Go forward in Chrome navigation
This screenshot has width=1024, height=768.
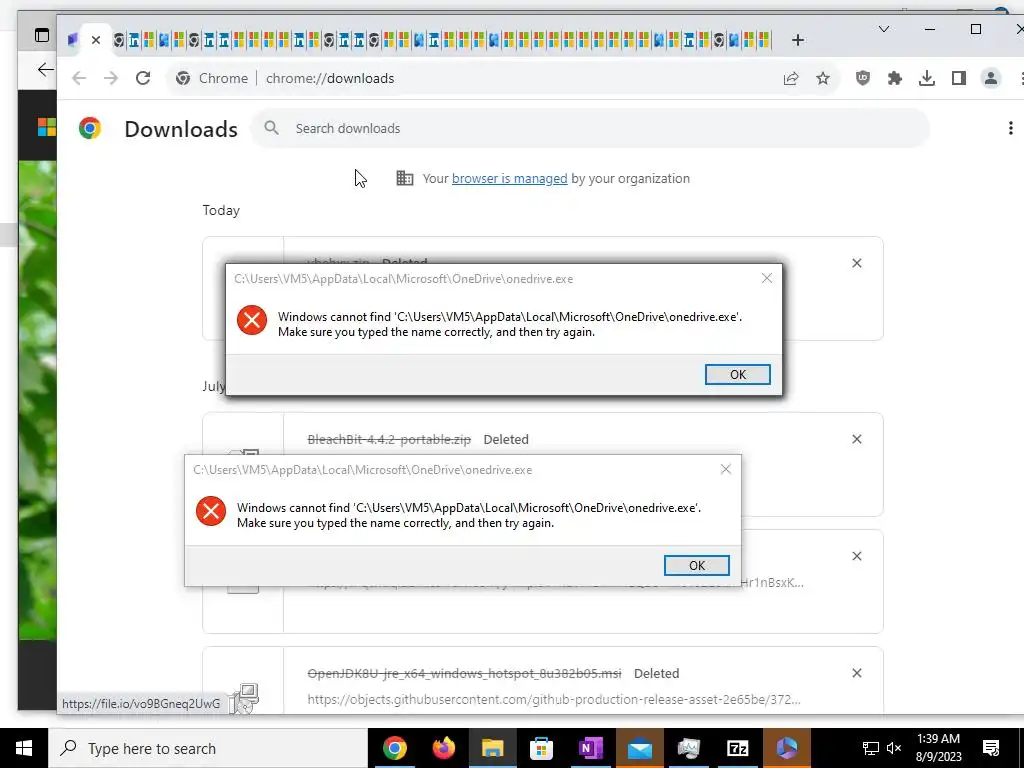click(111, 78)
